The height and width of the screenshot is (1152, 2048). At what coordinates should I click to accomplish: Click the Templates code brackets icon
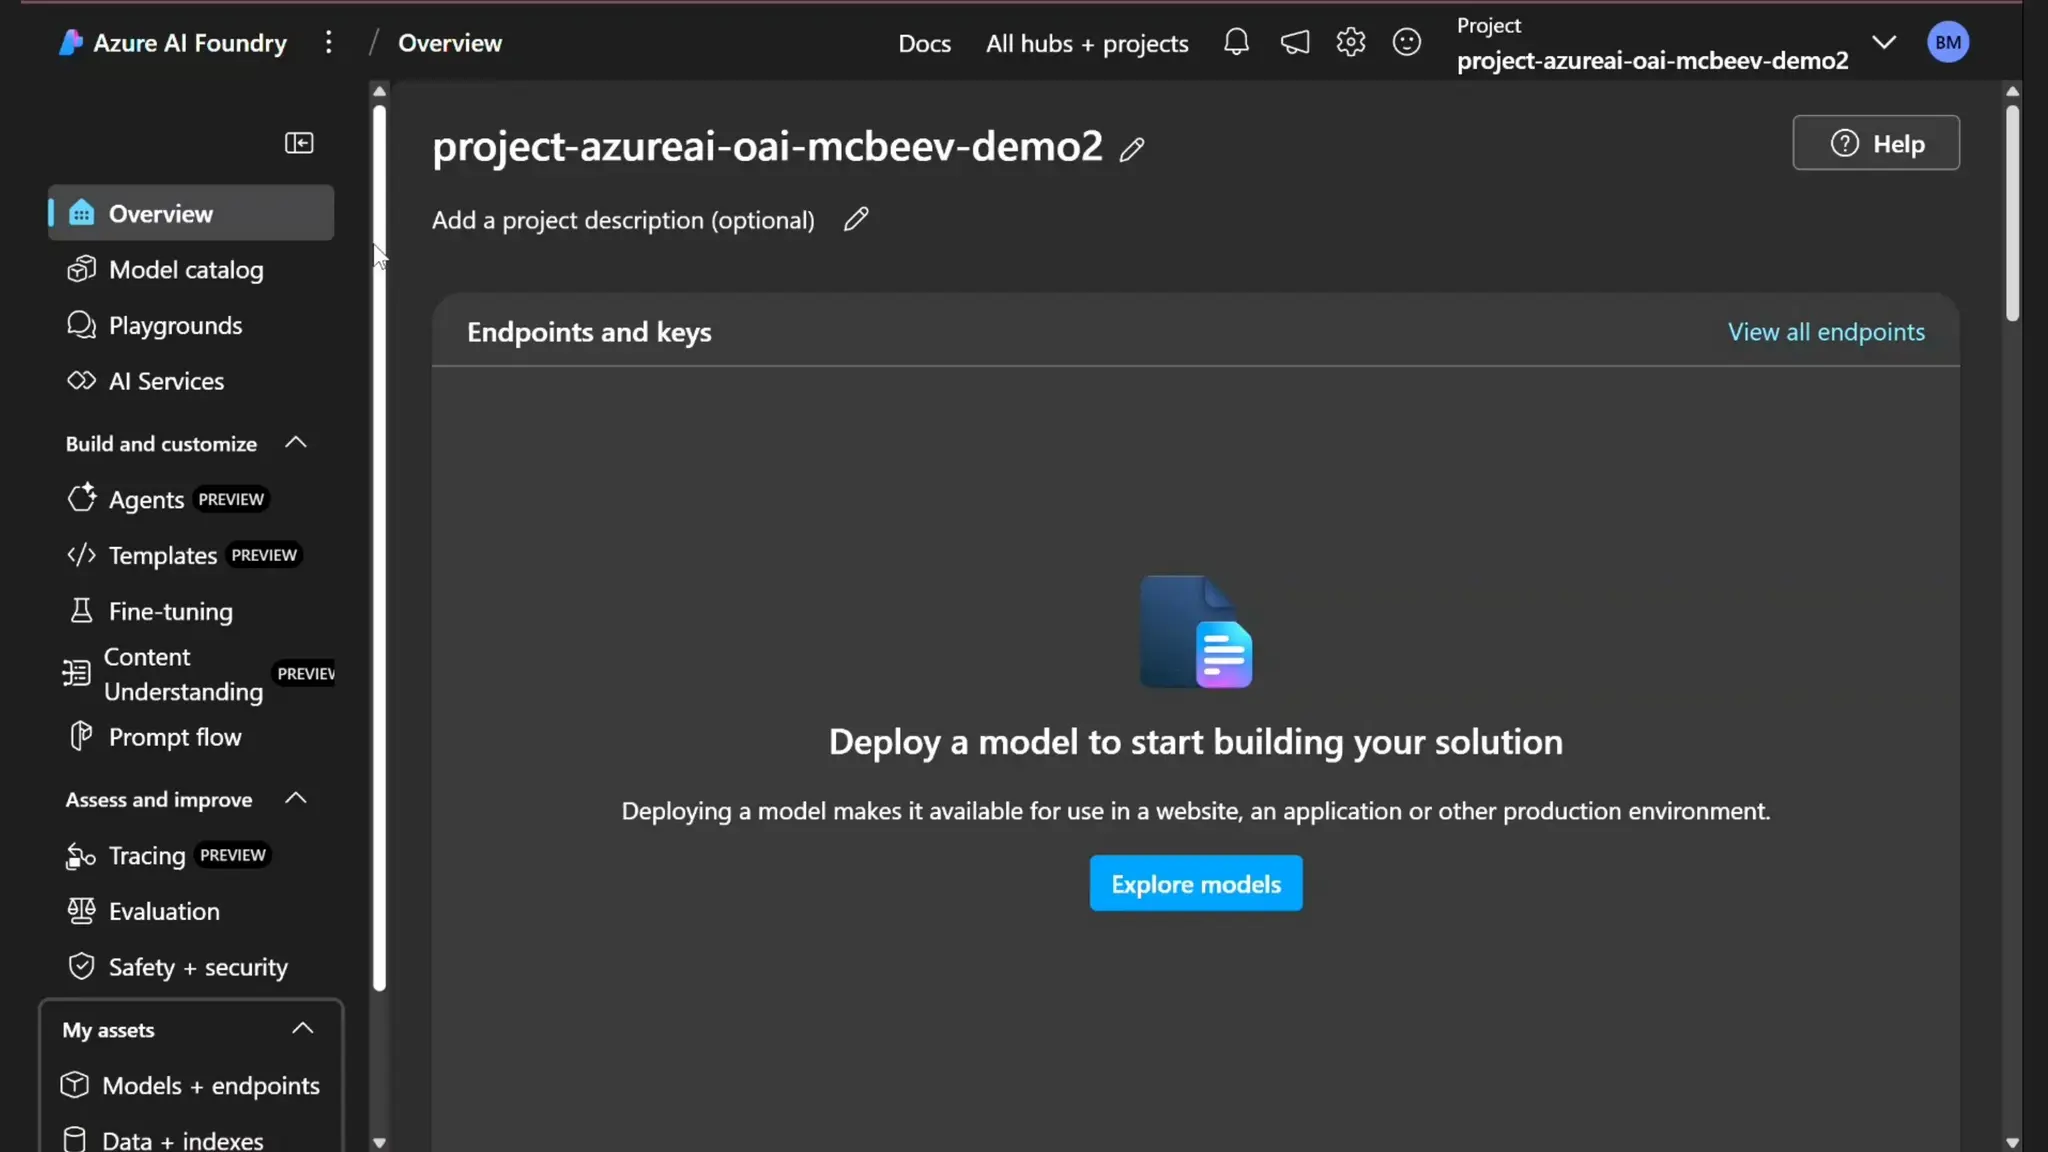(81, 554)
